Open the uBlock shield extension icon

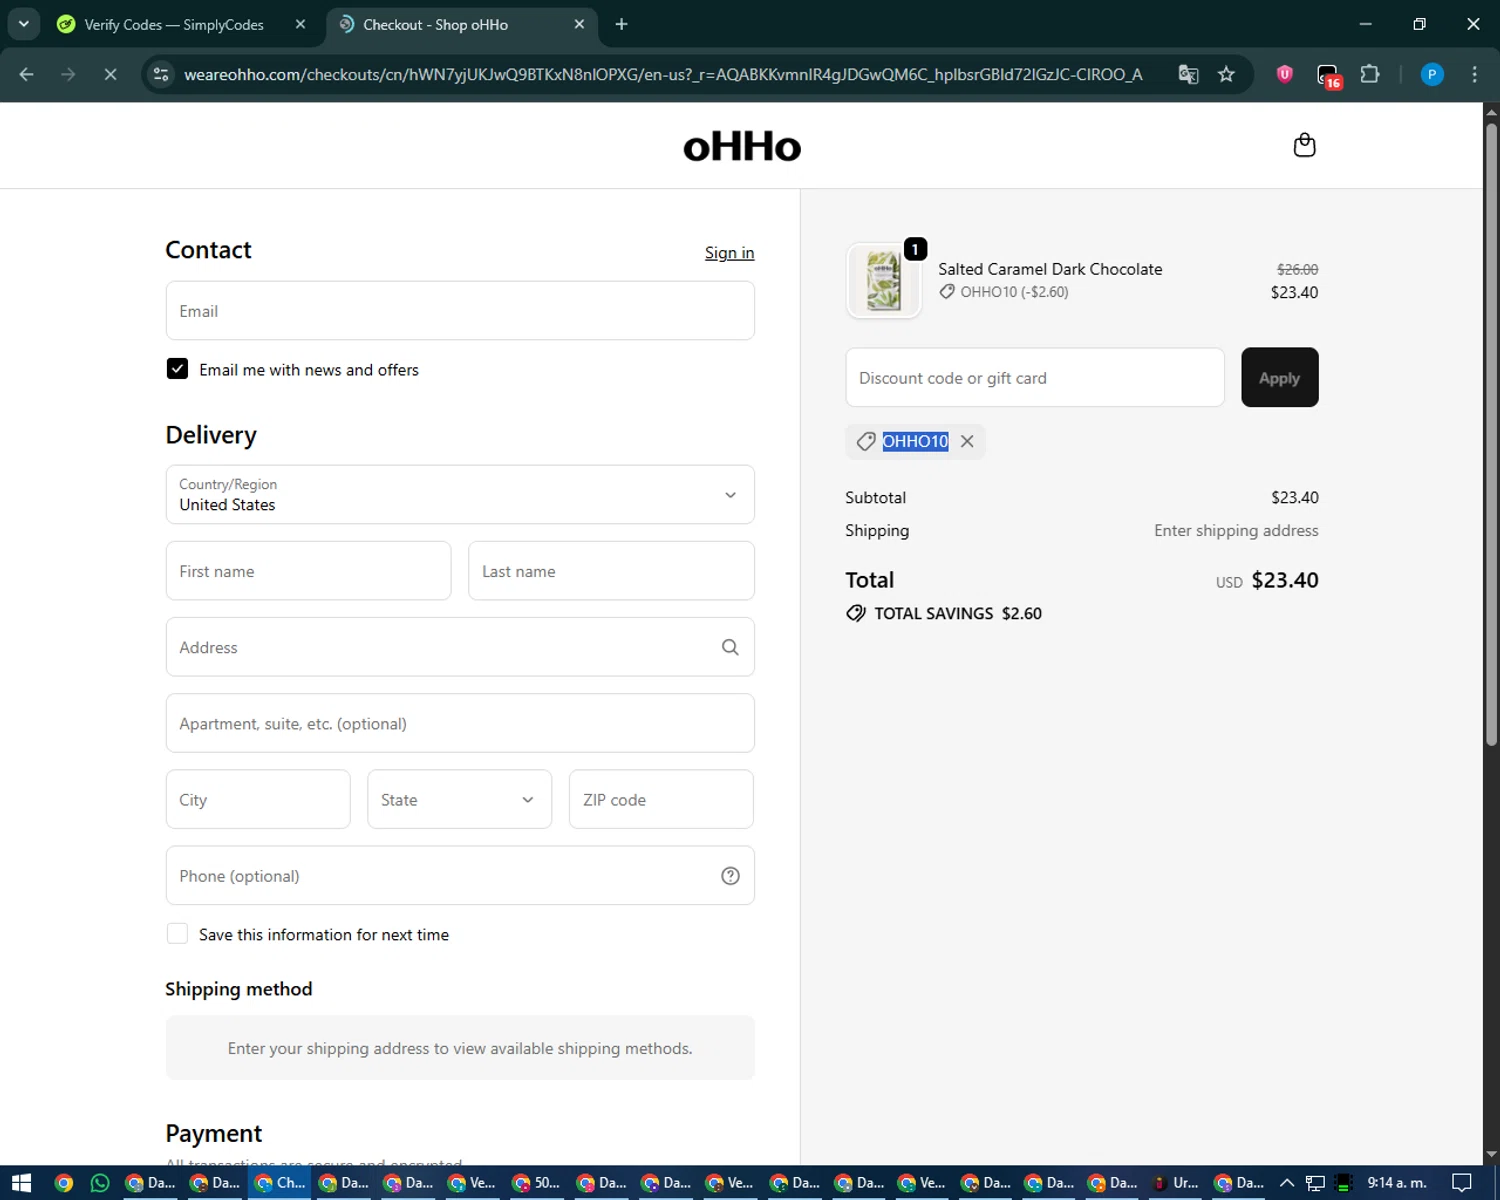[1285, 74]
